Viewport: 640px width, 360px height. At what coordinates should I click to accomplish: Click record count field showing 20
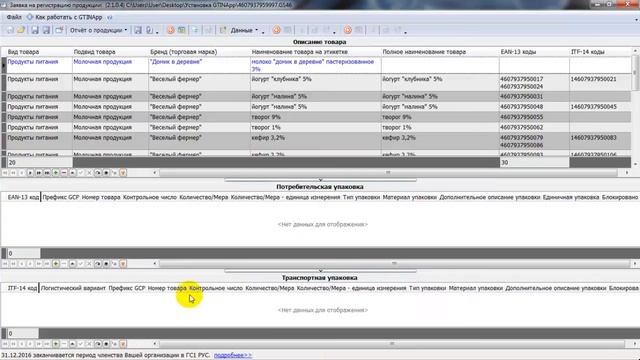40,162
